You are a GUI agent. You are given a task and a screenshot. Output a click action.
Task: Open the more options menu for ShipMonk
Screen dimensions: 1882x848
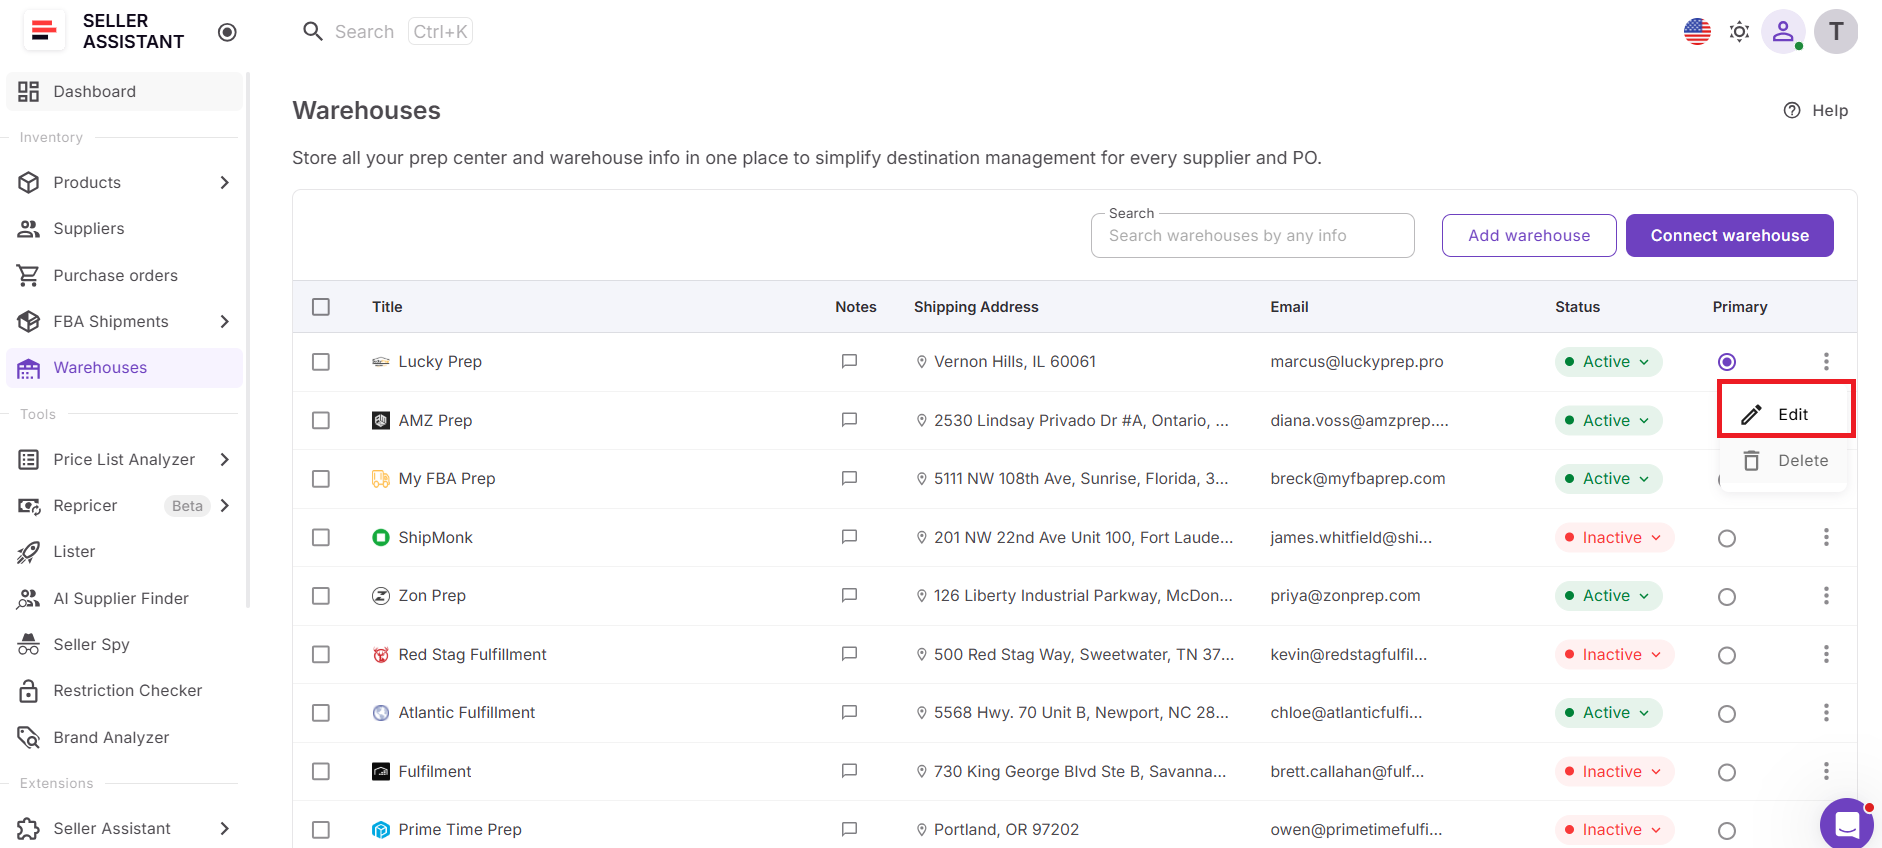click(1826, 538)
